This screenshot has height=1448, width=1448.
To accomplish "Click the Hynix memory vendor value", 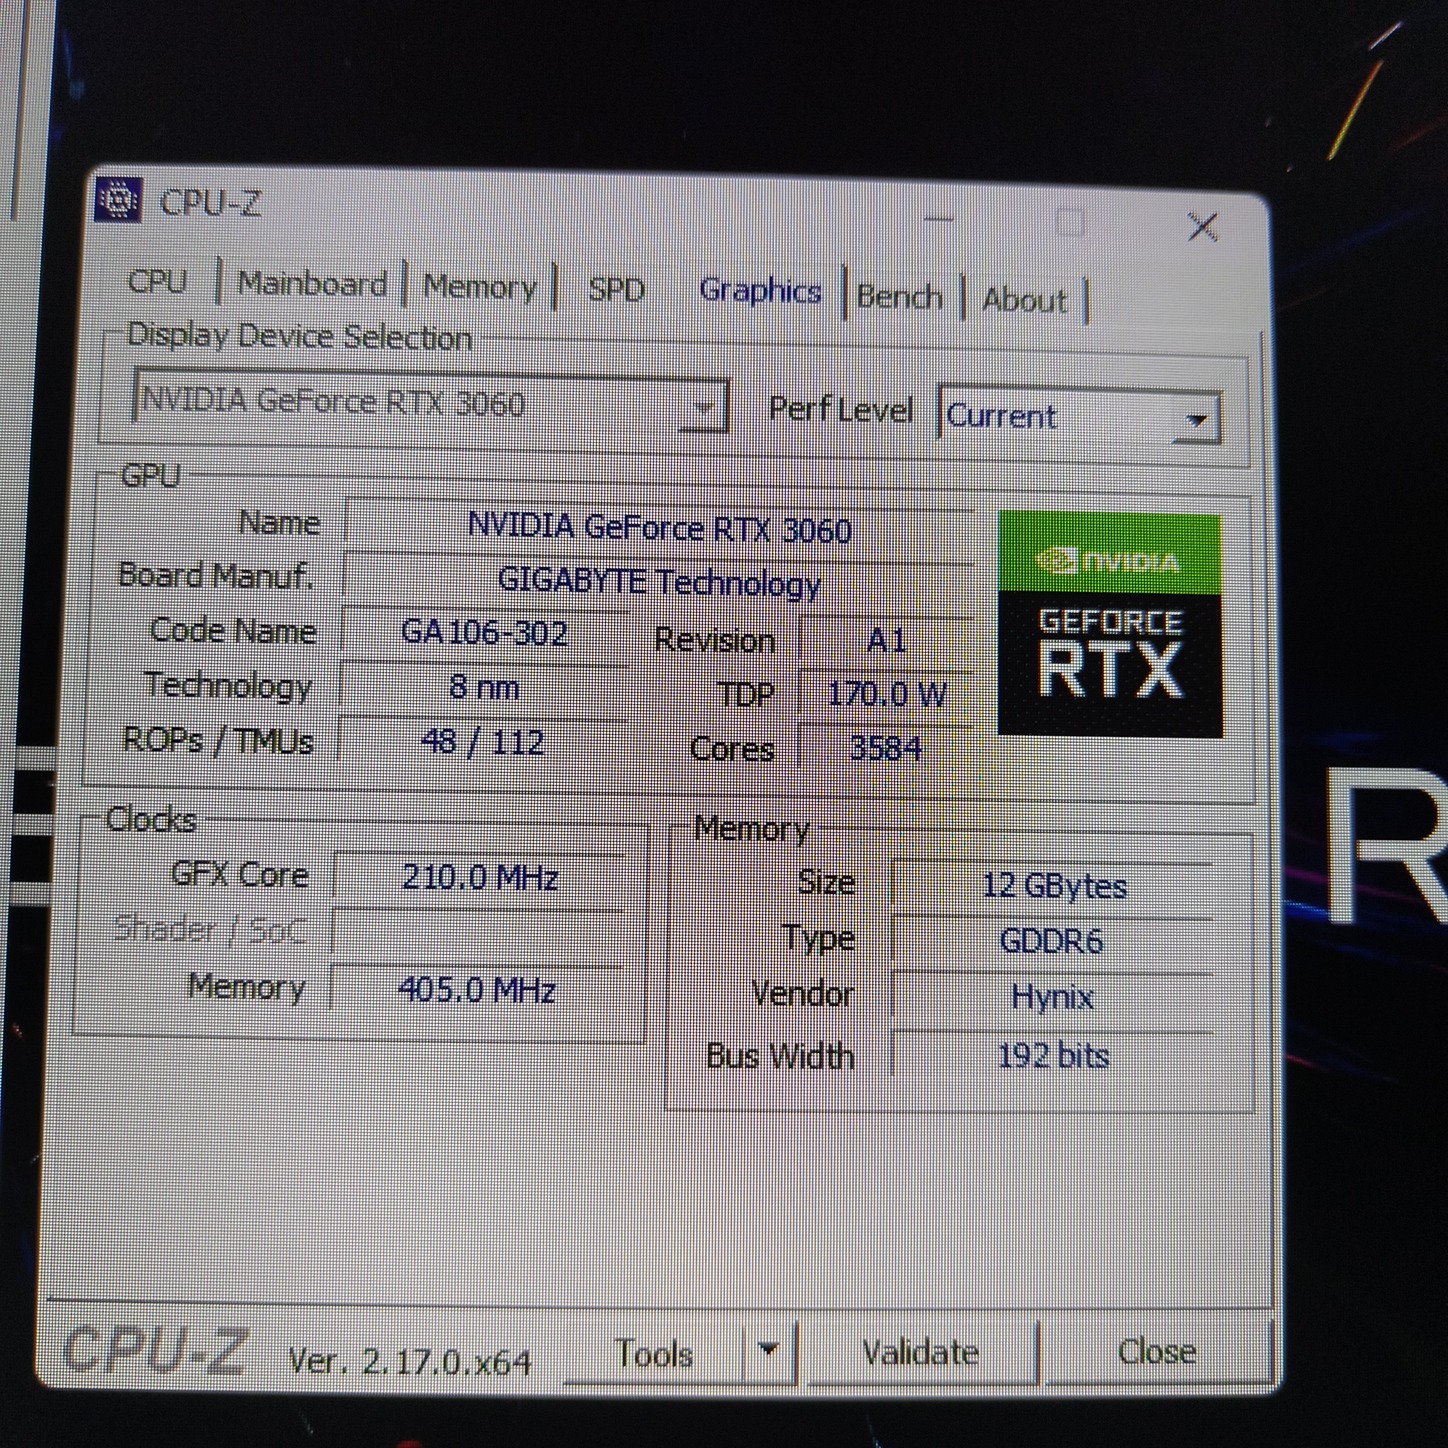I will pos(1052,997).
